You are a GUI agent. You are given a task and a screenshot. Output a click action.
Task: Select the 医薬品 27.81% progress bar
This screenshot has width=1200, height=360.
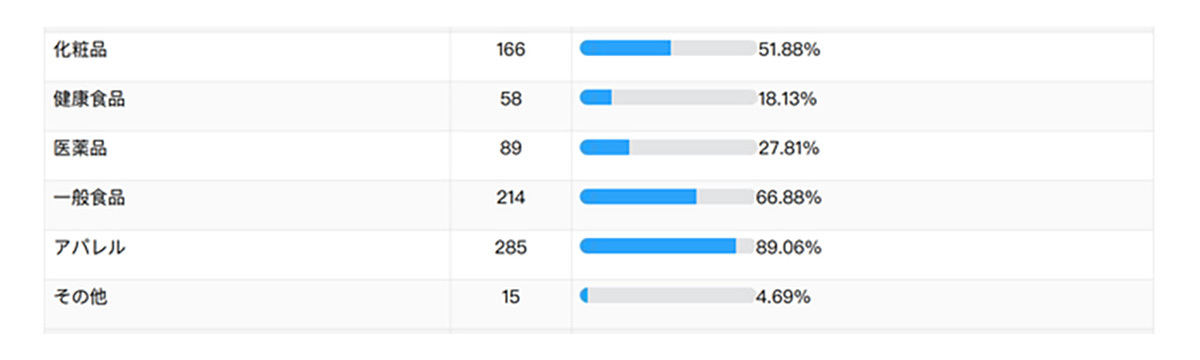click(667, 147)
